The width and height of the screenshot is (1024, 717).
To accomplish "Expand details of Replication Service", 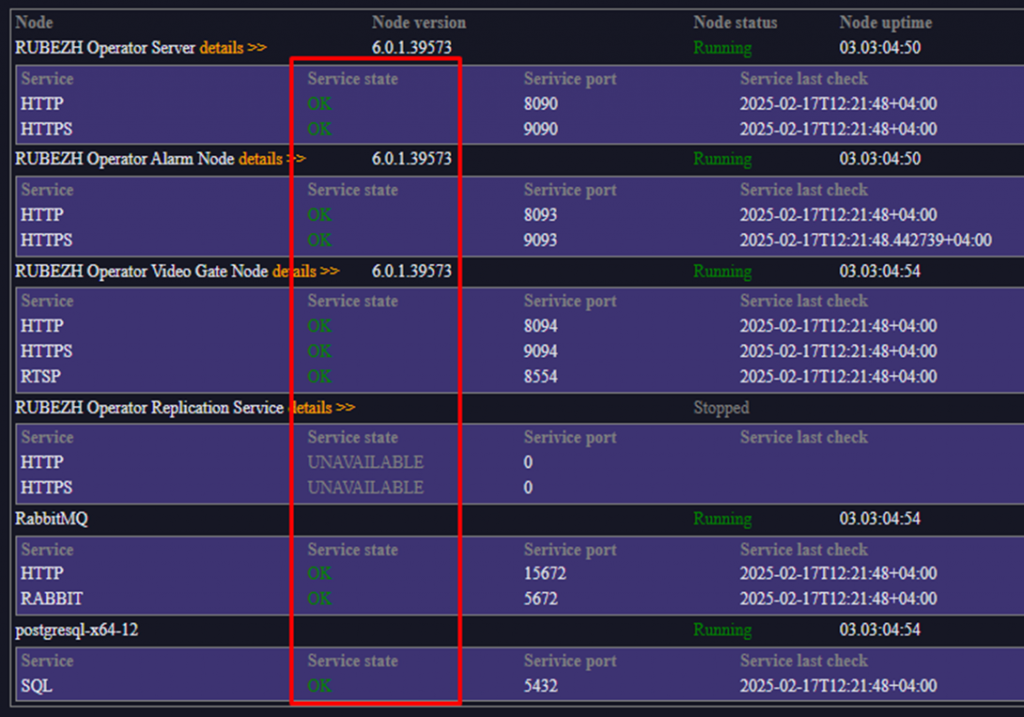I will click(322, 408).
